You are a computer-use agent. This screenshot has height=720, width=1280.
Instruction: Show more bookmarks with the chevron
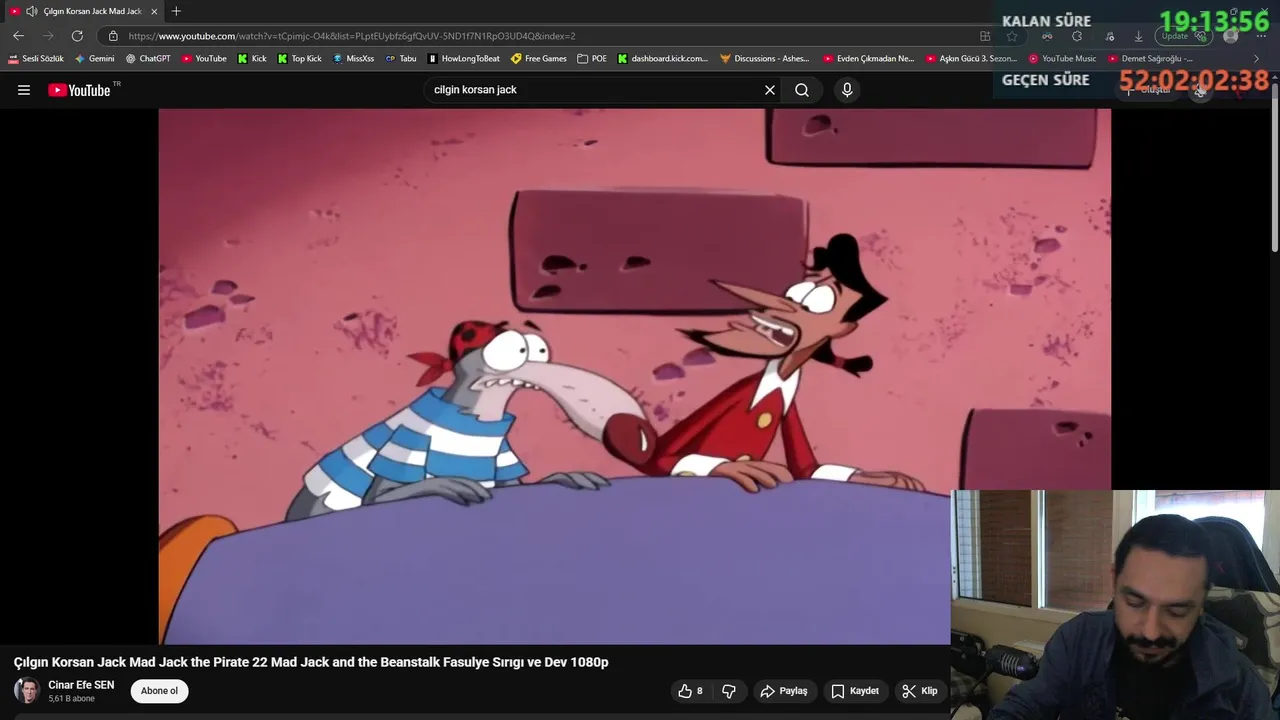tap(1257, 59)
